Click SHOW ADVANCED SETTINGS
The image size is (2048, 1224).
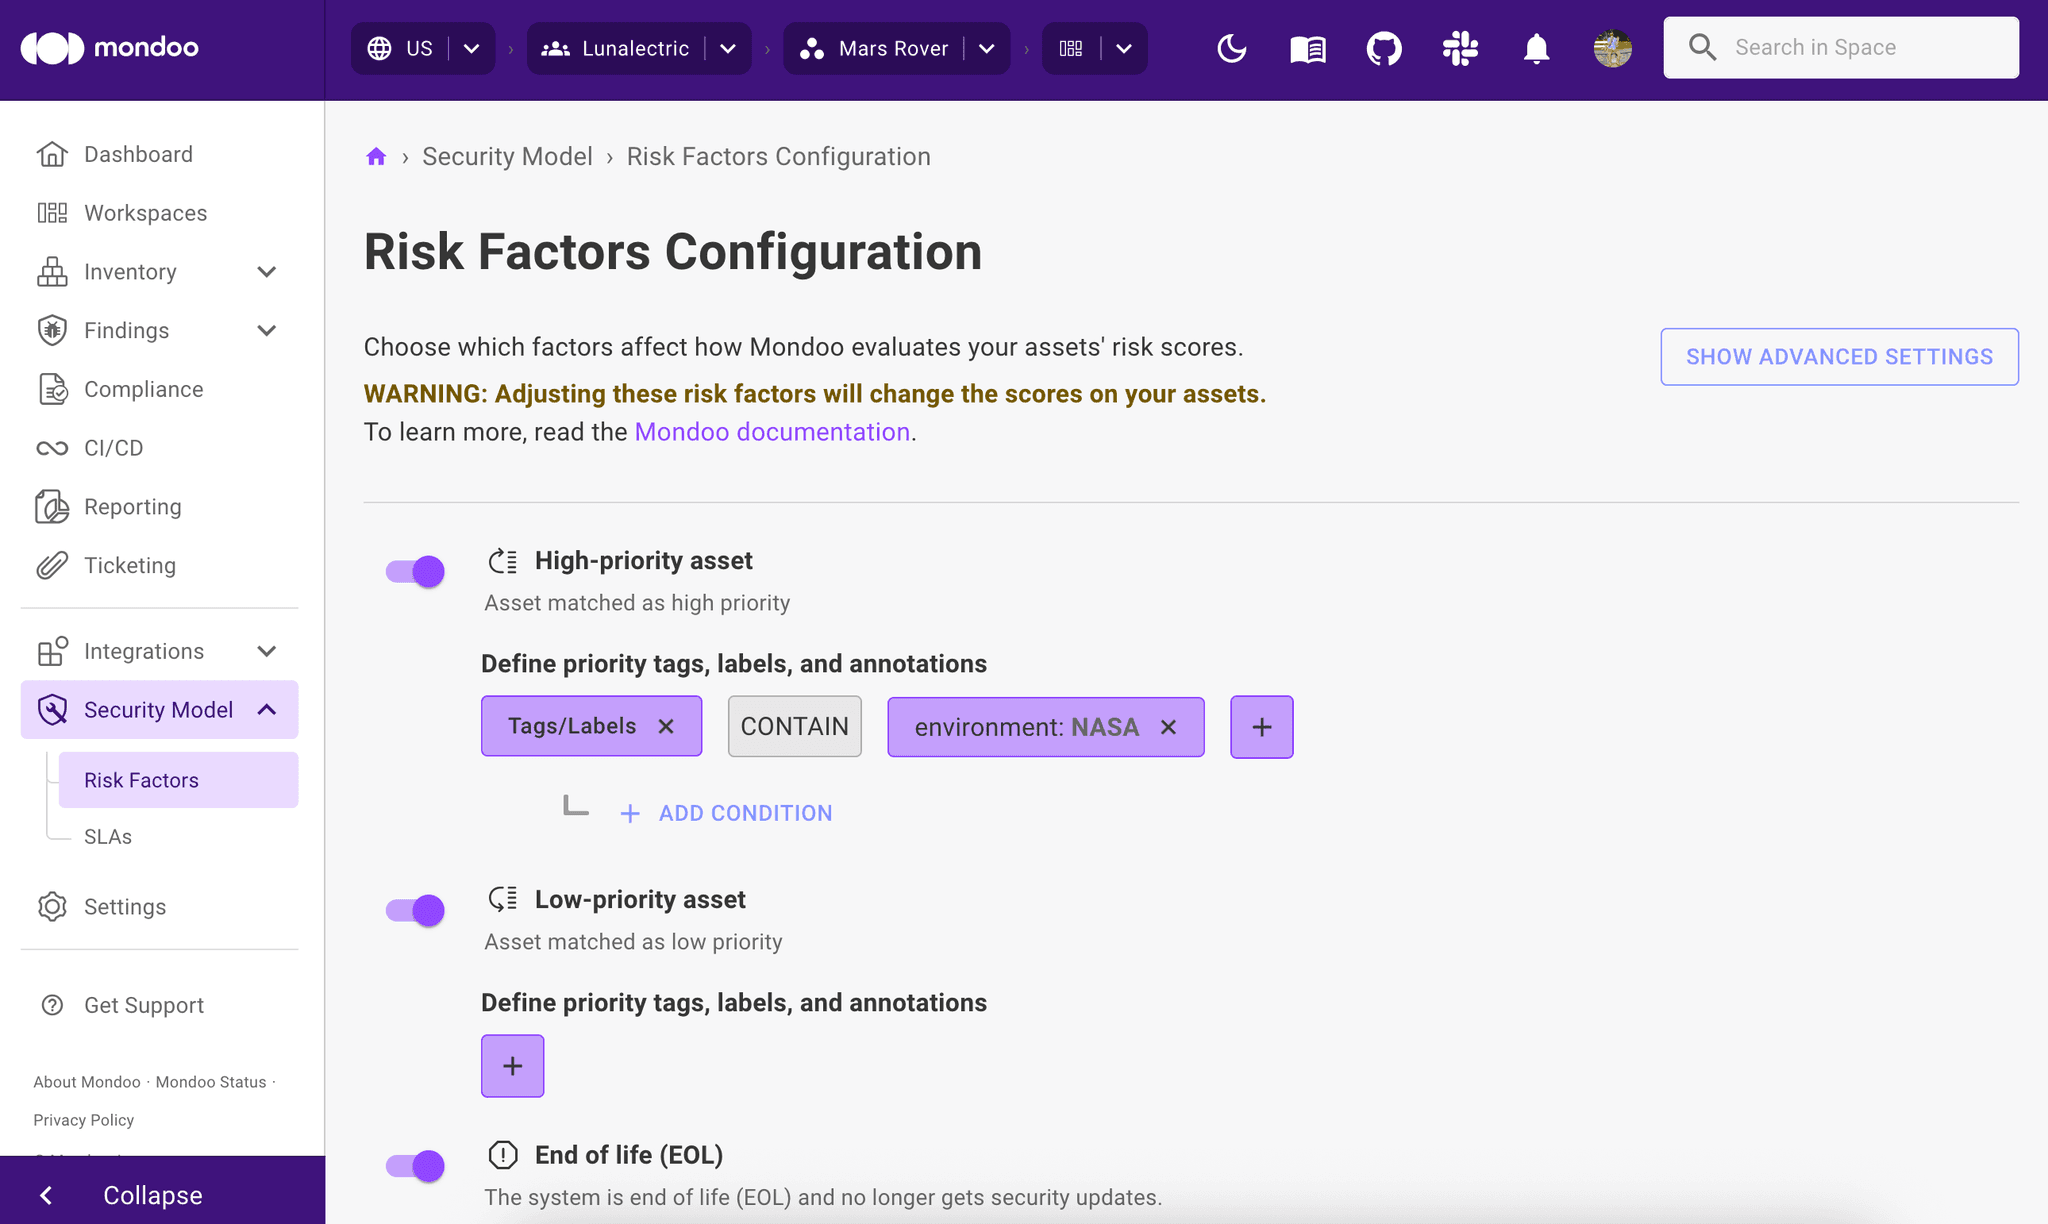tap(1838, 356)
